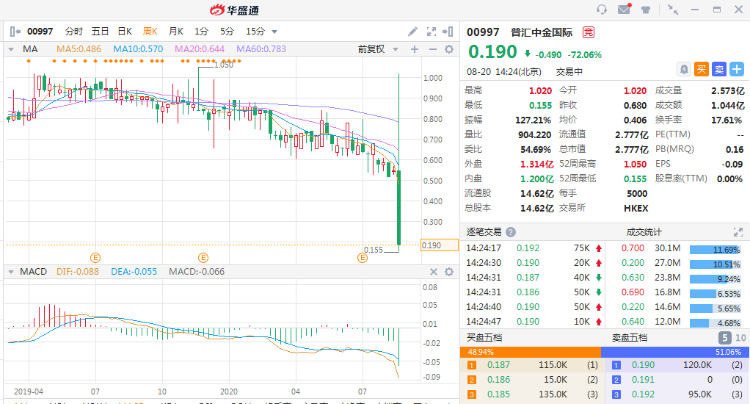Click the E event marker near 2020
The width and height of the screenshot is (750, 404).
[203, 258]
